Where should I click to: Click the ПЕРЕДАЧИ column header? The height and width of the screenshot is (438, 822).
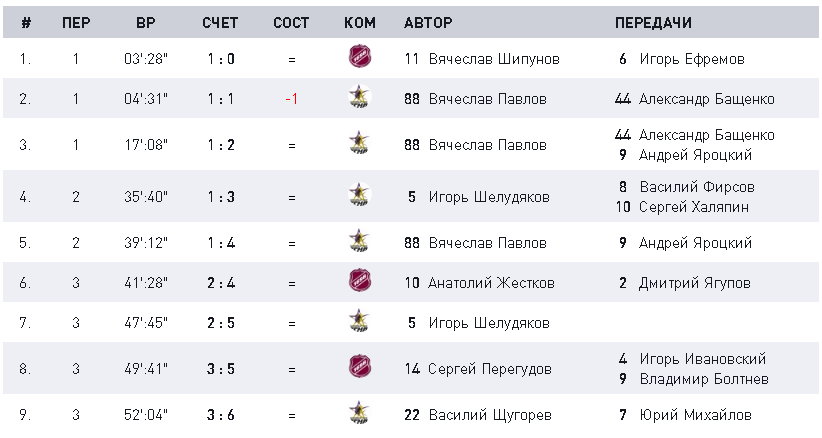click(x=653, y=23)
